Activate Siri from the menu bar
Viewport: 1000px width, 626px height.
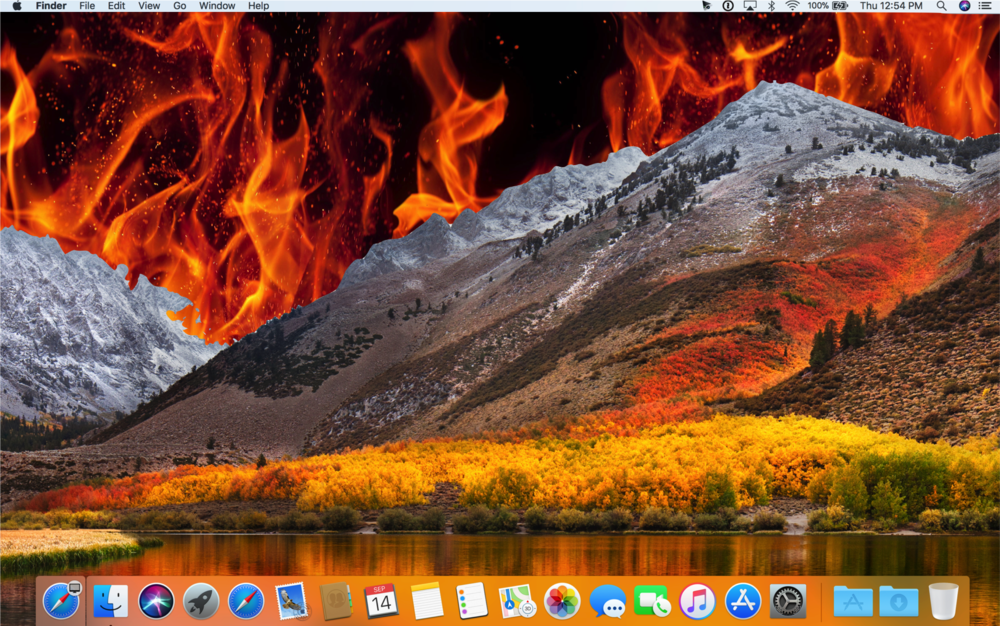point(964,6)
